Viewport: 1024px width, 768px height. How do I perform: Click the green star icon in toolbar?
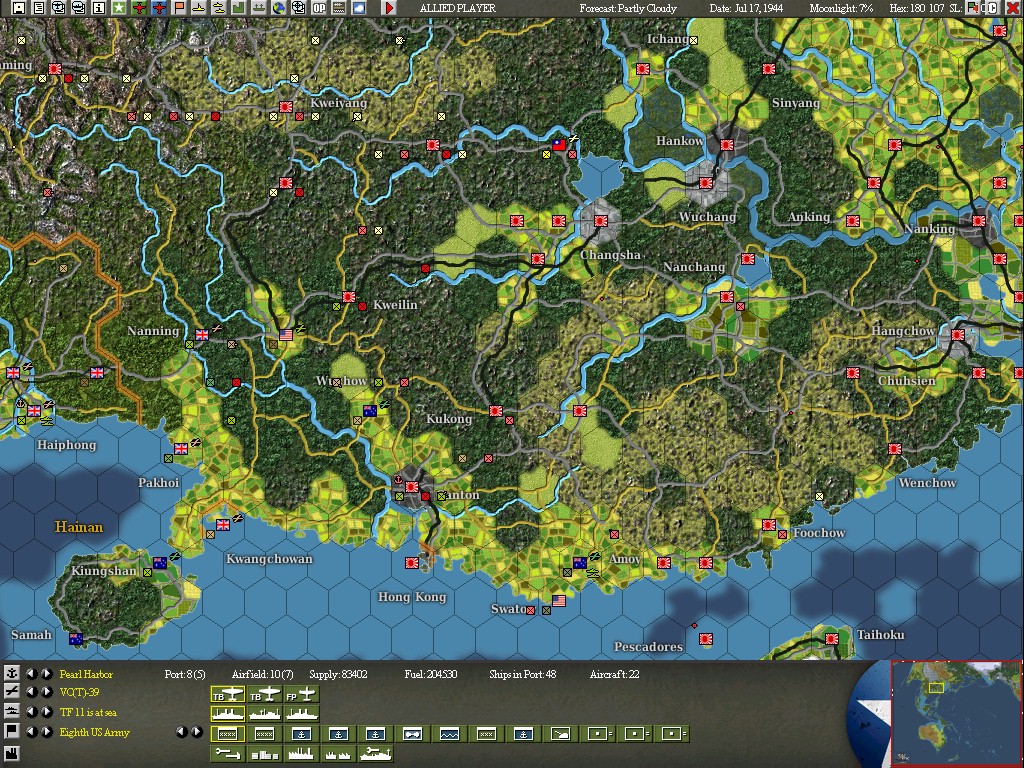[118, 8]
